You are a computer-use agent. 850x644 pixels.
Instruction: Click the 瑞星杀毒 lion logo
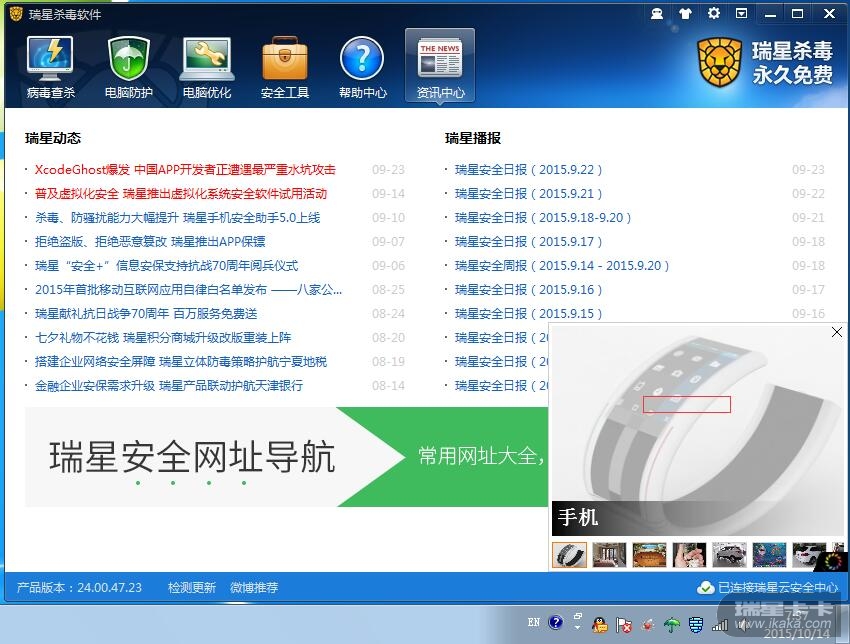719,62
